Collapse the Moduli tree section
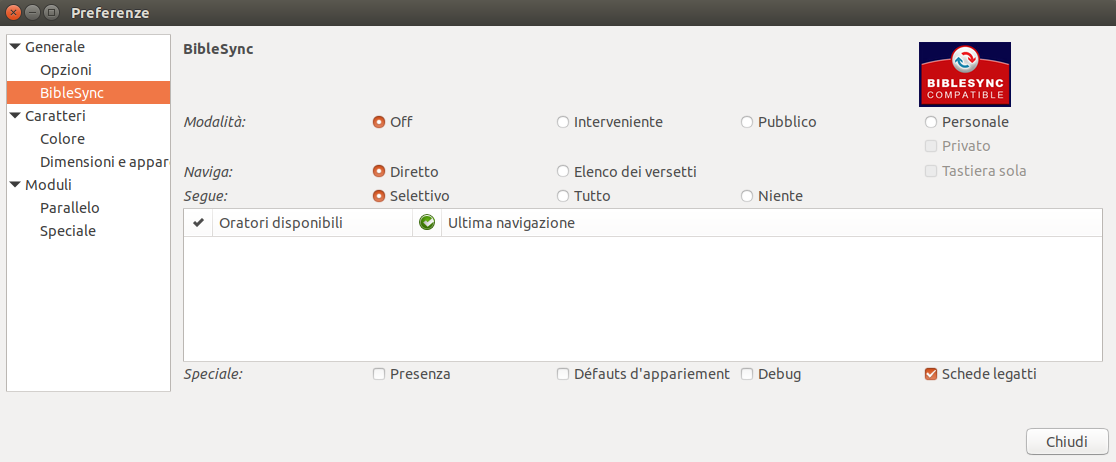This screenshot has width=1116, height=462. click(x=15, y=185)
